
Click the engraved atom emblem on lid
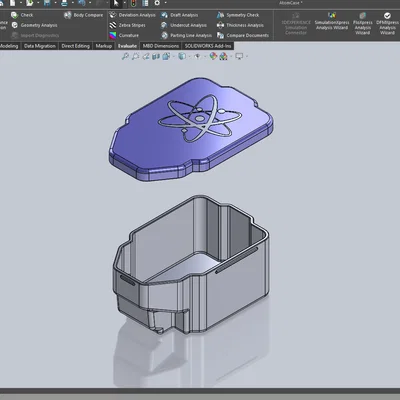(x=199, y=118)
